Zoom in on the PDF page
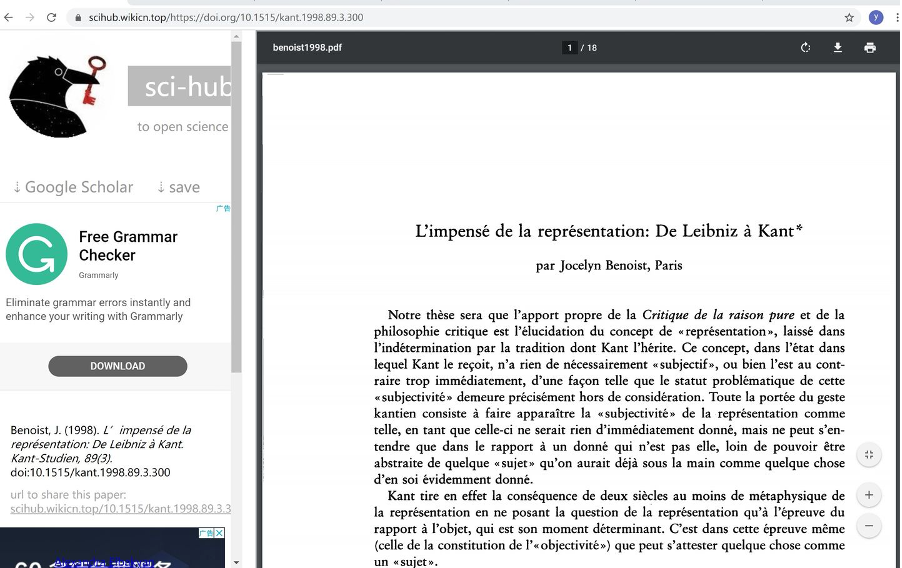This screenshot has width=902, height=568. coord(869,495)
